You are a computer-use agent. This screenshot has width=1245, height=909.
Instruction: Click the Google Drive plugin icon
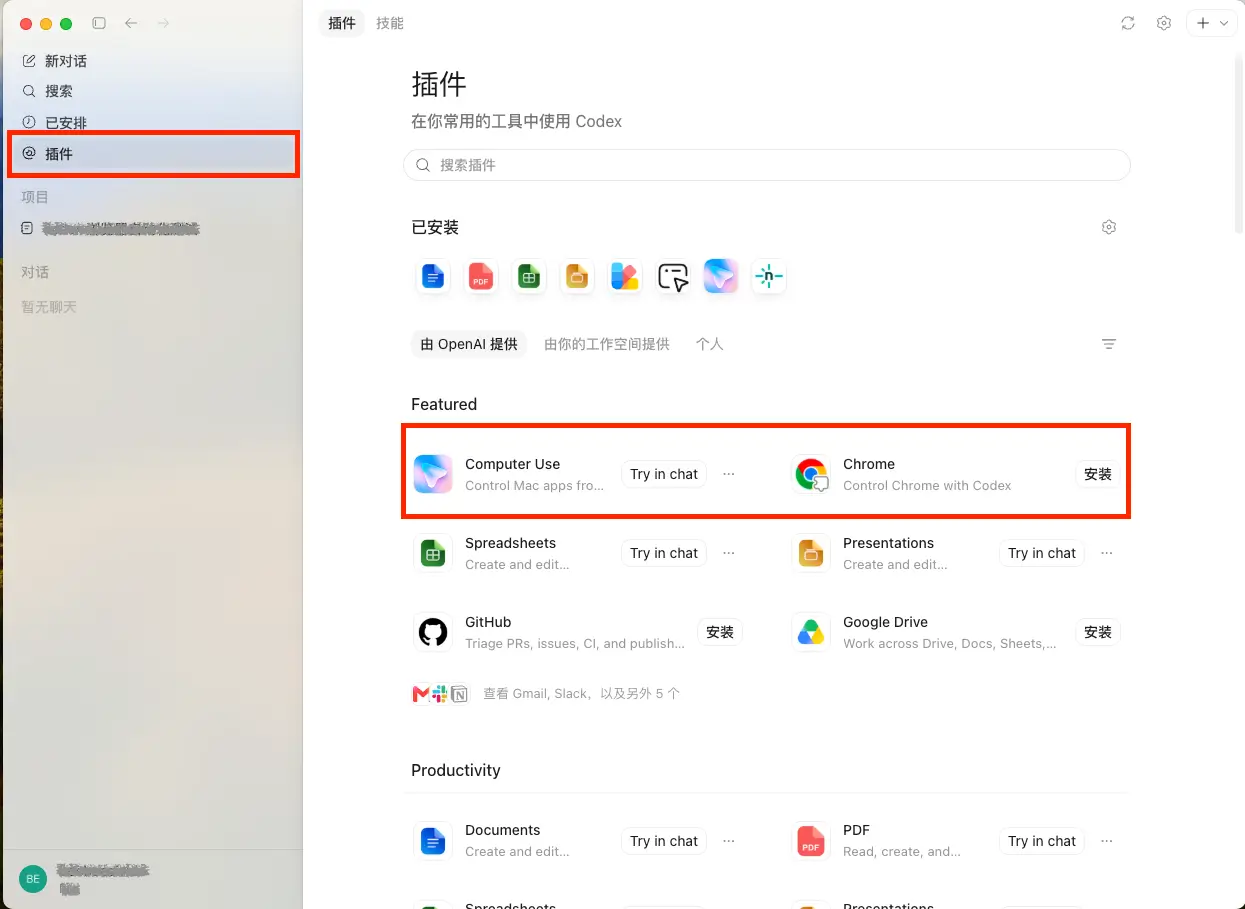[811, 632]
